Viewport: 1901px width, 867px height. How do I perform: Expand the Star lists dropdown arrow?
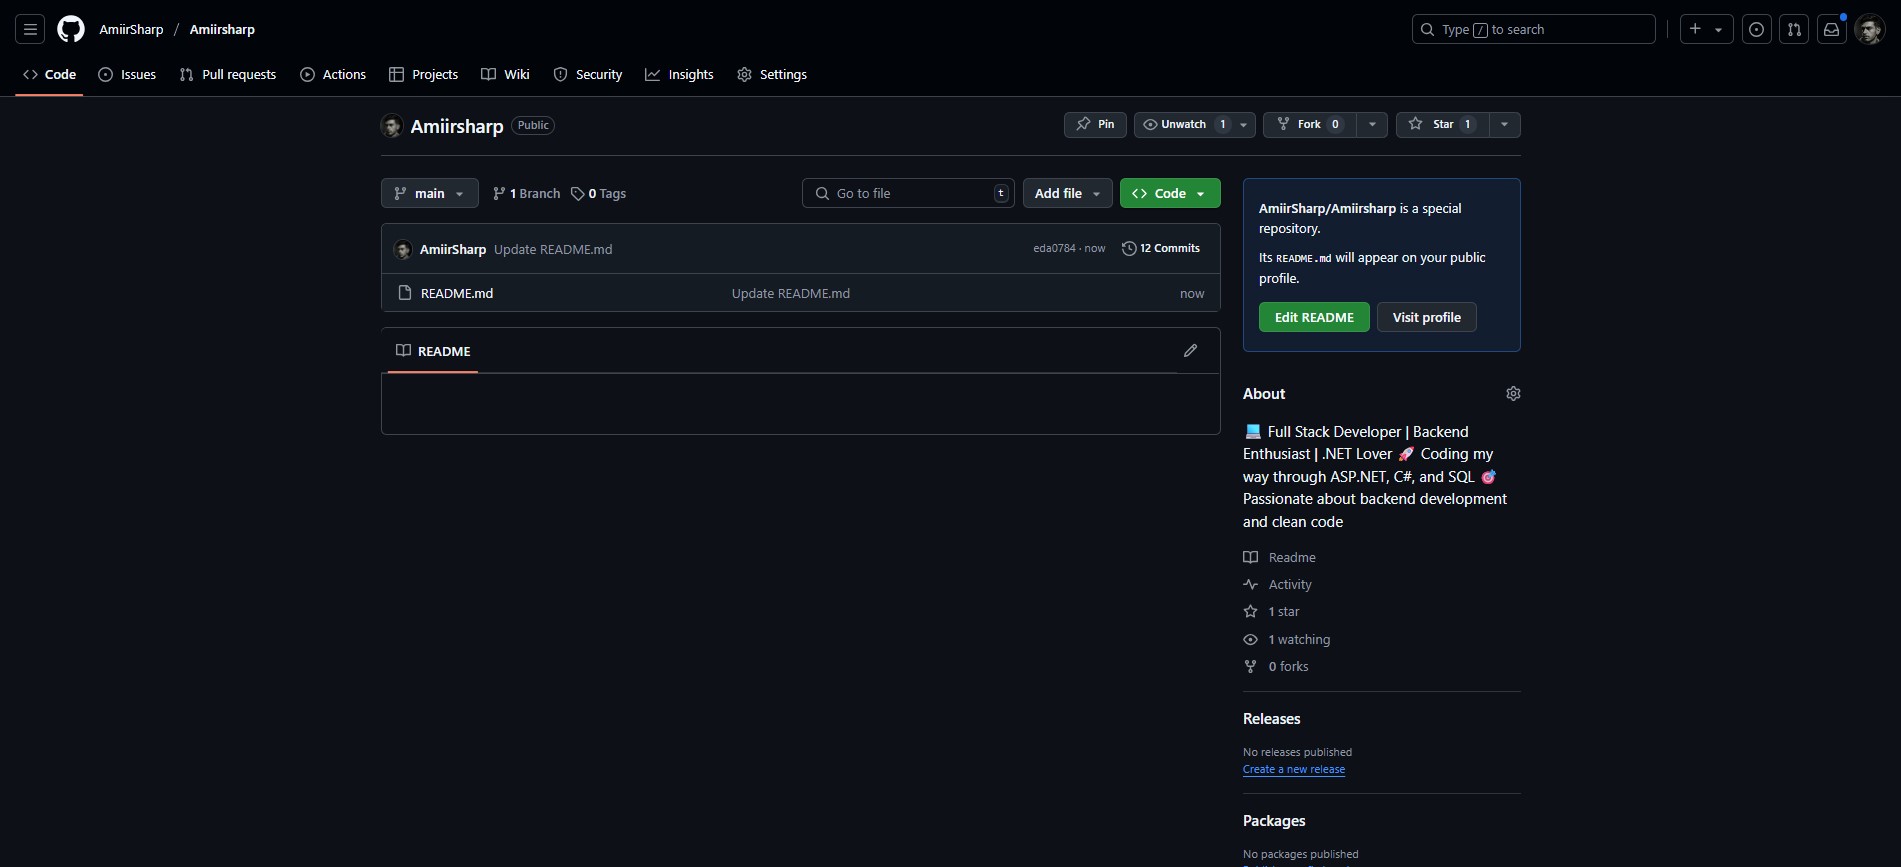click(1504, 125)
